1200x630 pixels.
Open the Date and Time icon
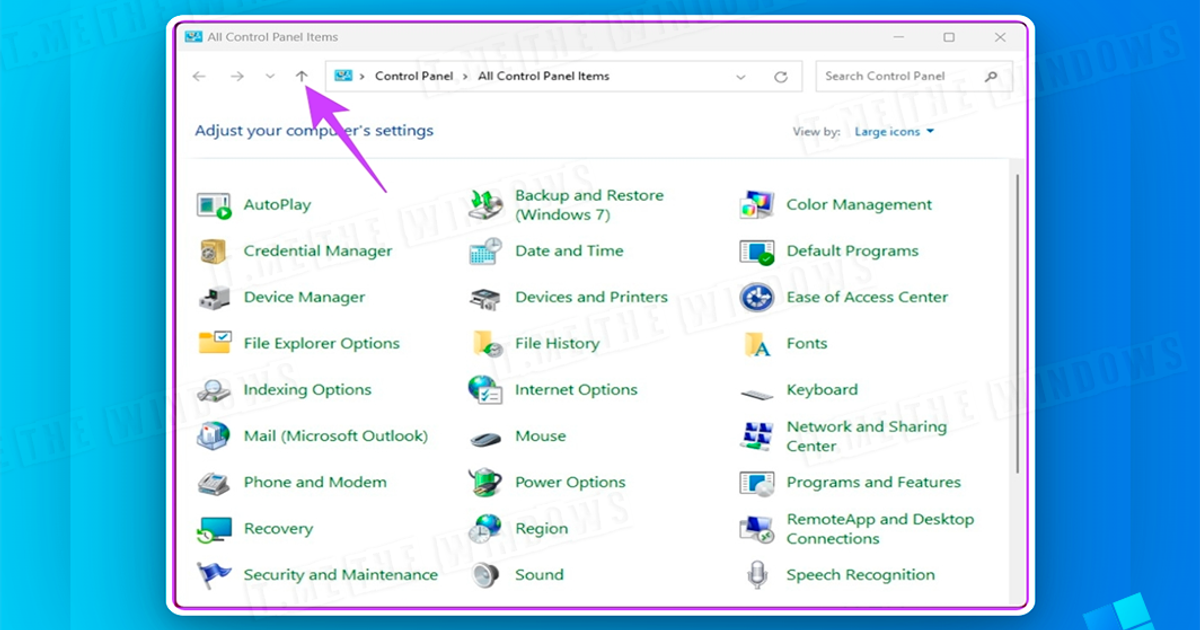tap(486, 251)
